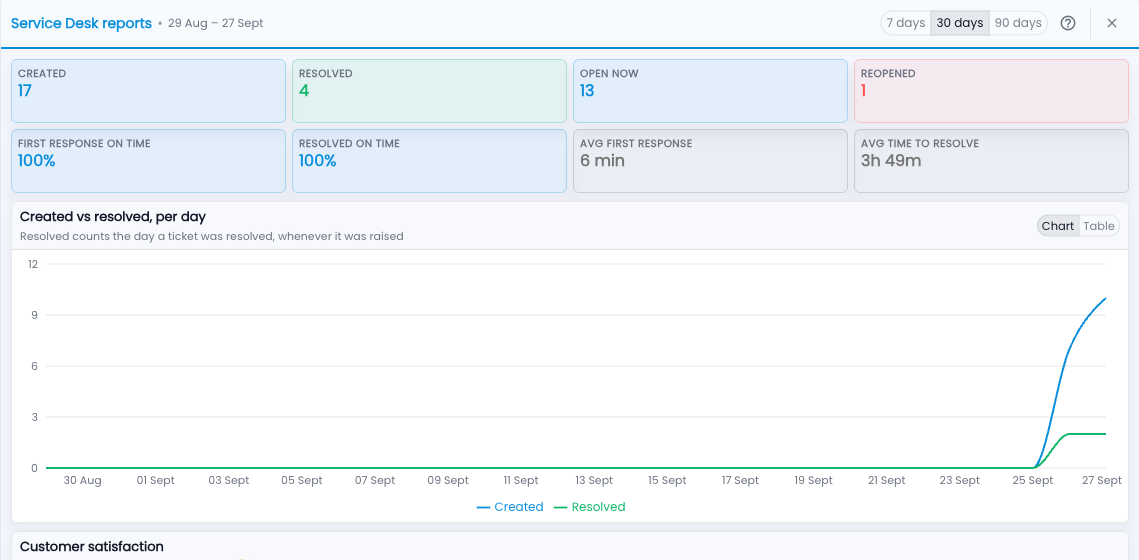1139x560 pixels.
Task: Select First Response On Time card
Action: pos(148,161)
